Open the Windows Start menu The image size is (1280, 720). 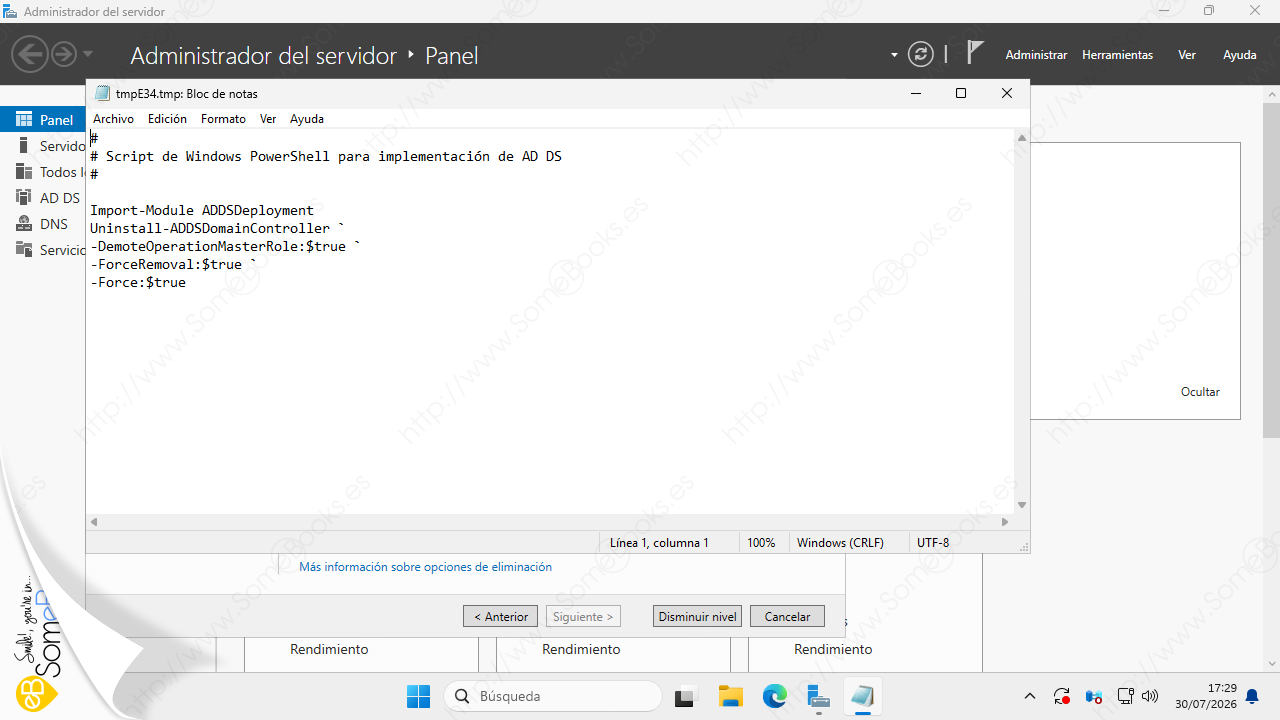[x=418, y=696]
